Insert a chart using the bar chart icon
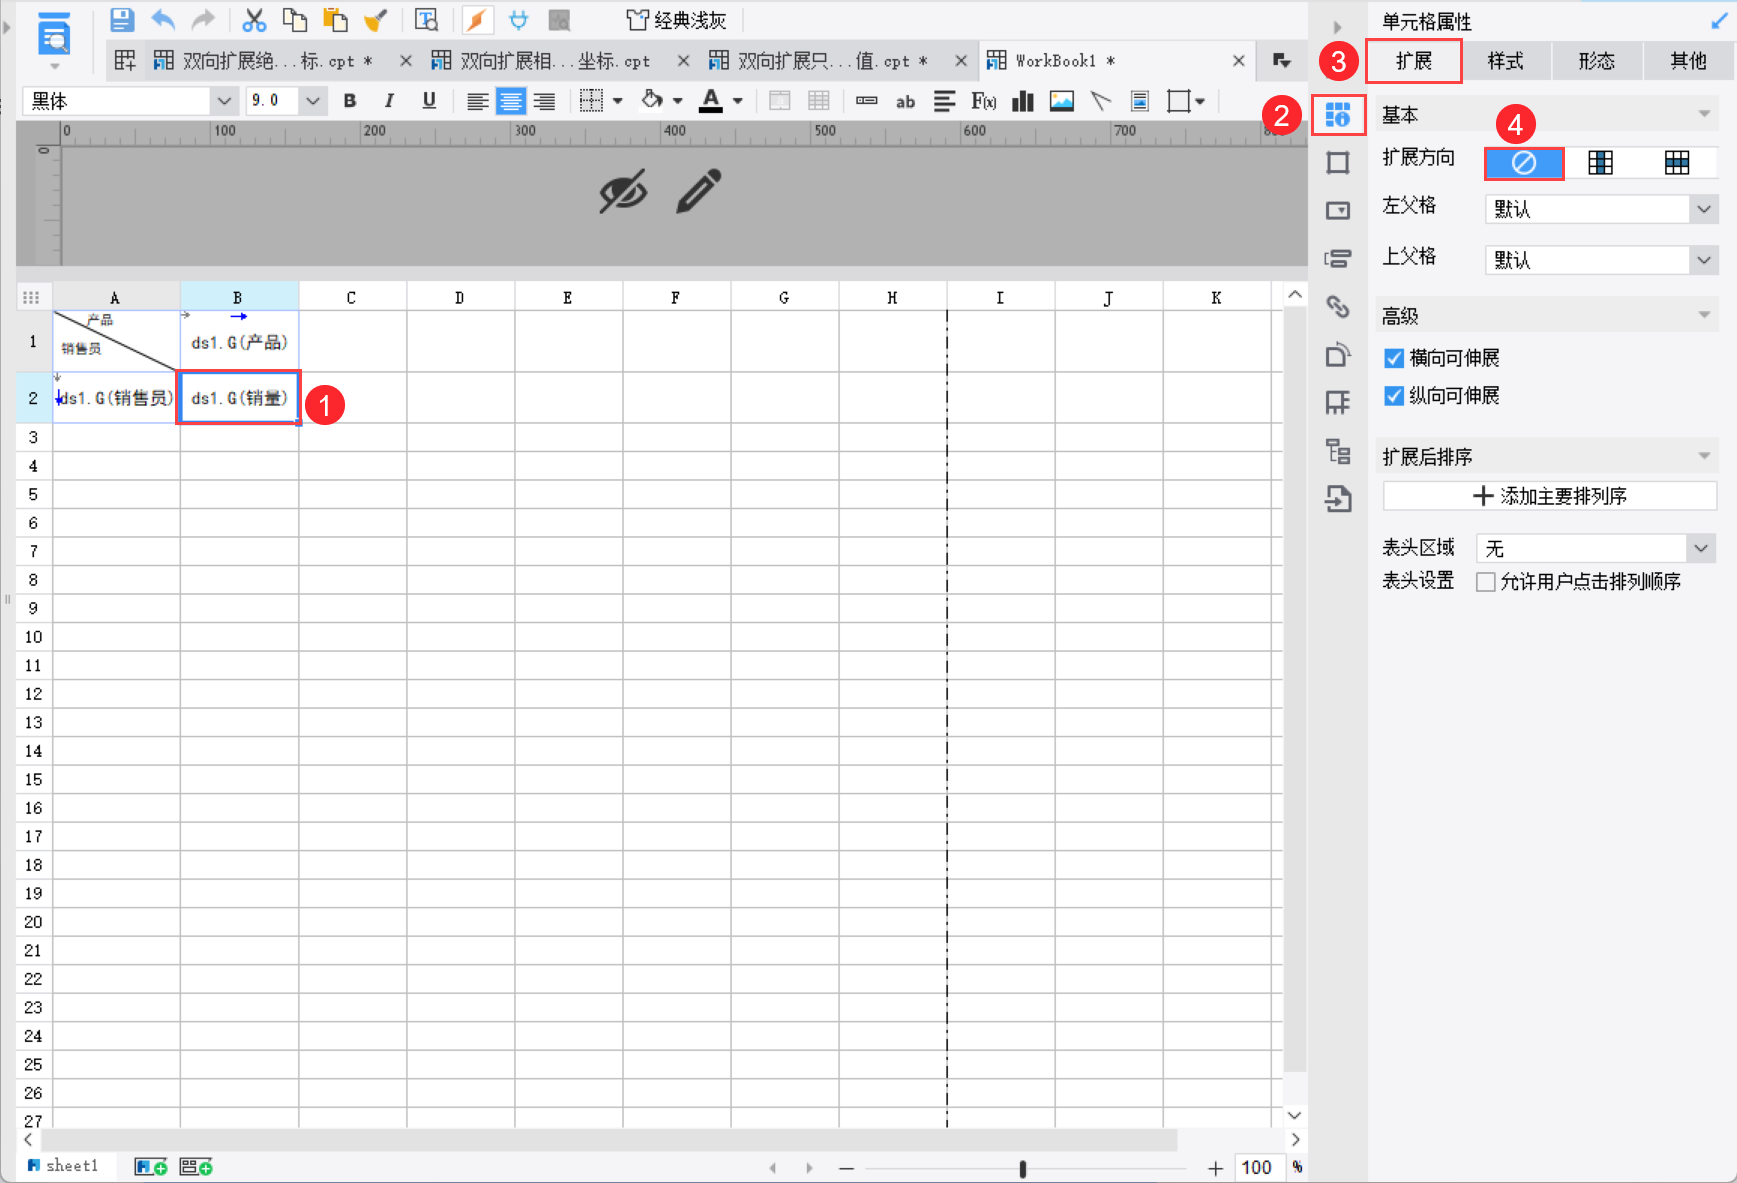This screenshot has height=1183, width=1737. point(1022,101)
